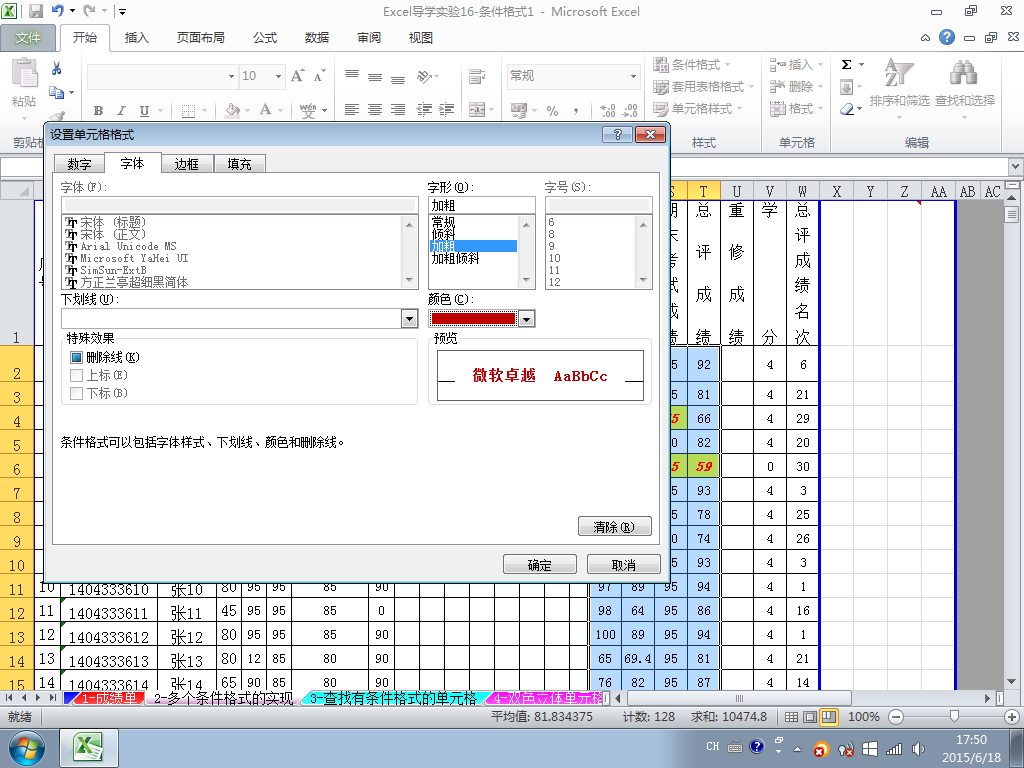This screenshot has width=1024, height=768.
Task: Click the Cut scissors icon
Action: coord(57,68)
